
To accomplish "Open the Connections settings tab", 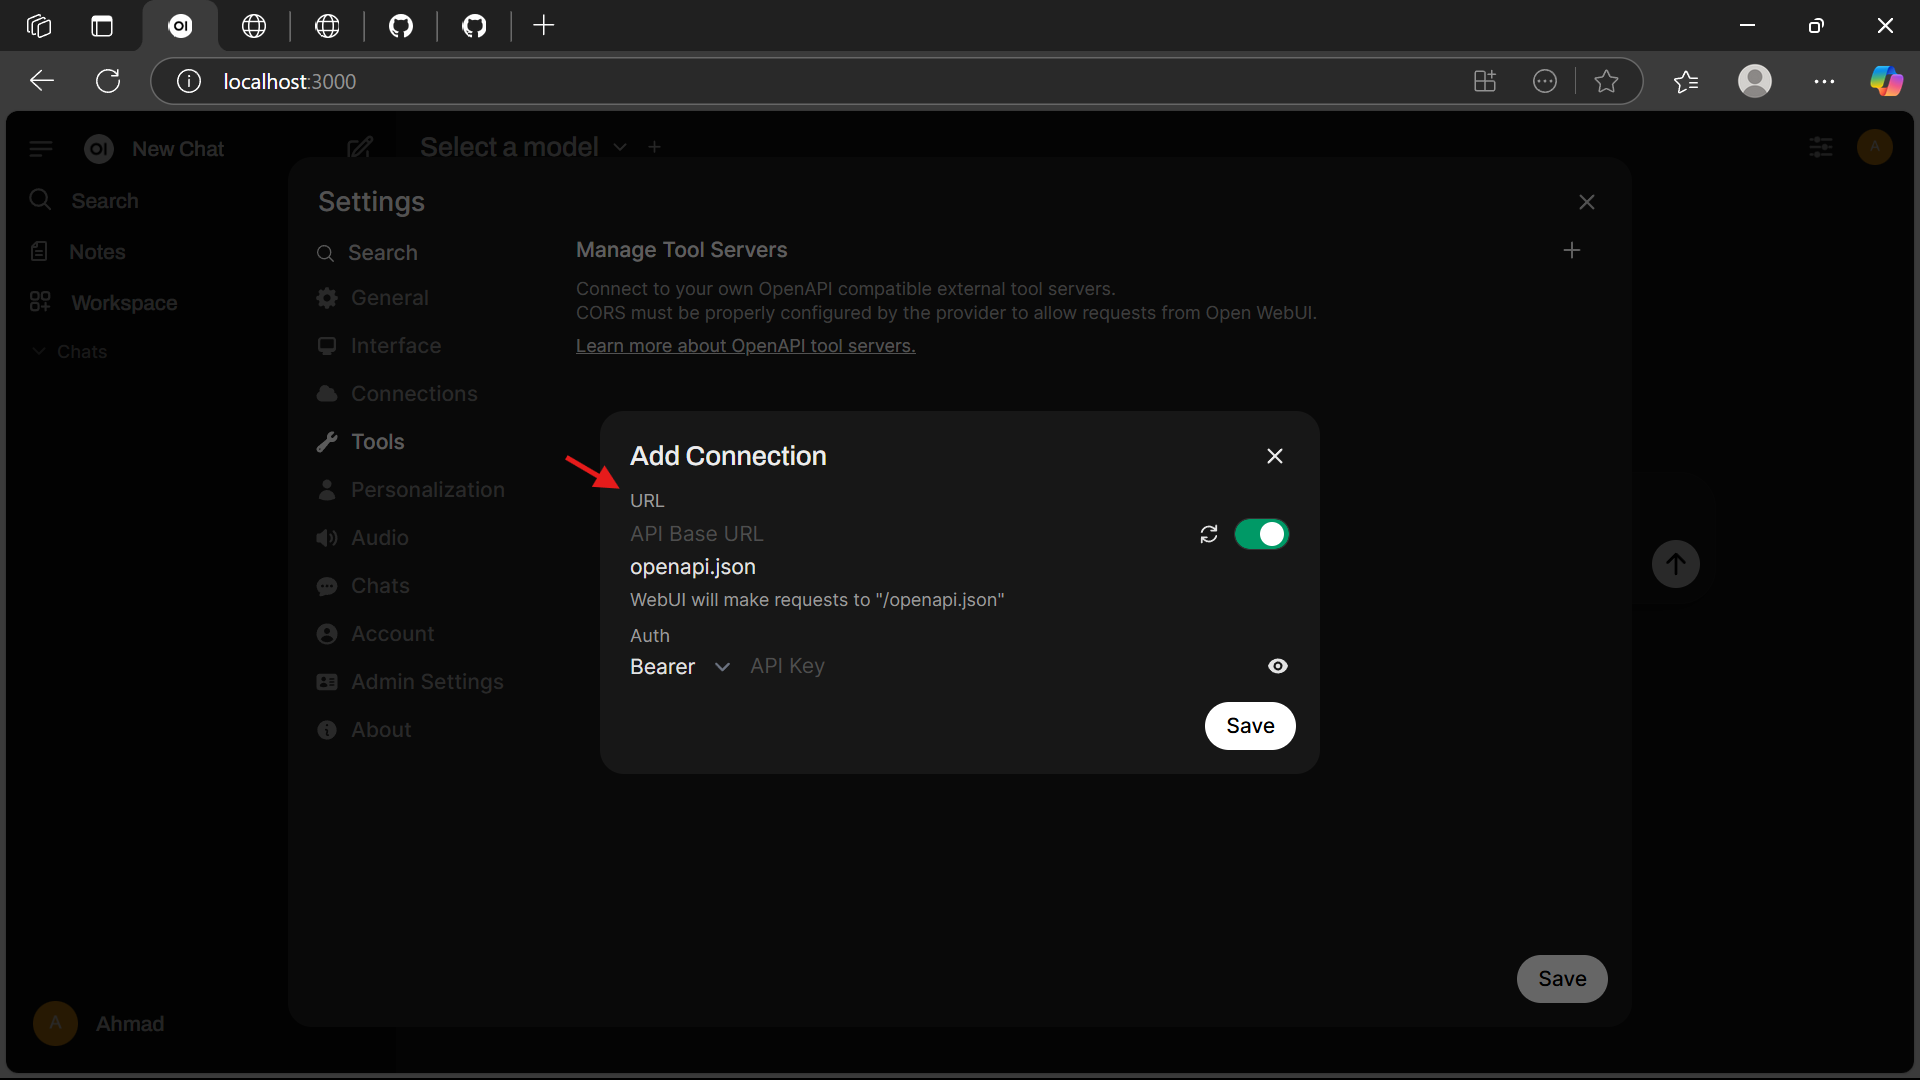I will point(413,394).
